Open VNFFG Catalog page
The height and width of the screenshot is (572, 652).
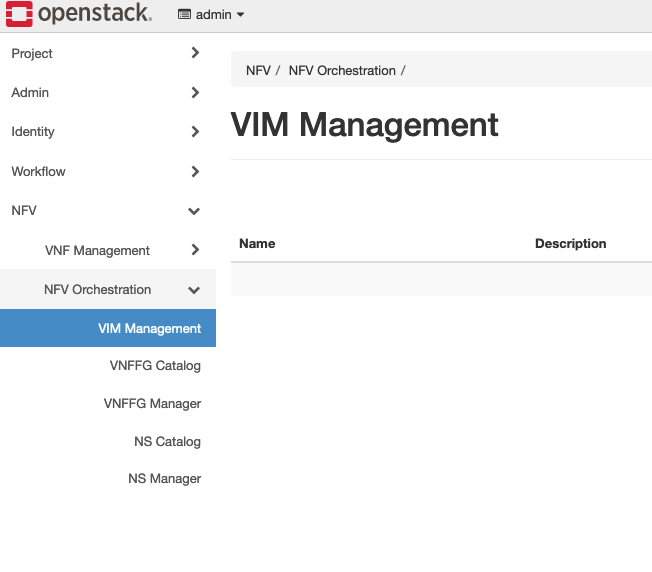155,366
